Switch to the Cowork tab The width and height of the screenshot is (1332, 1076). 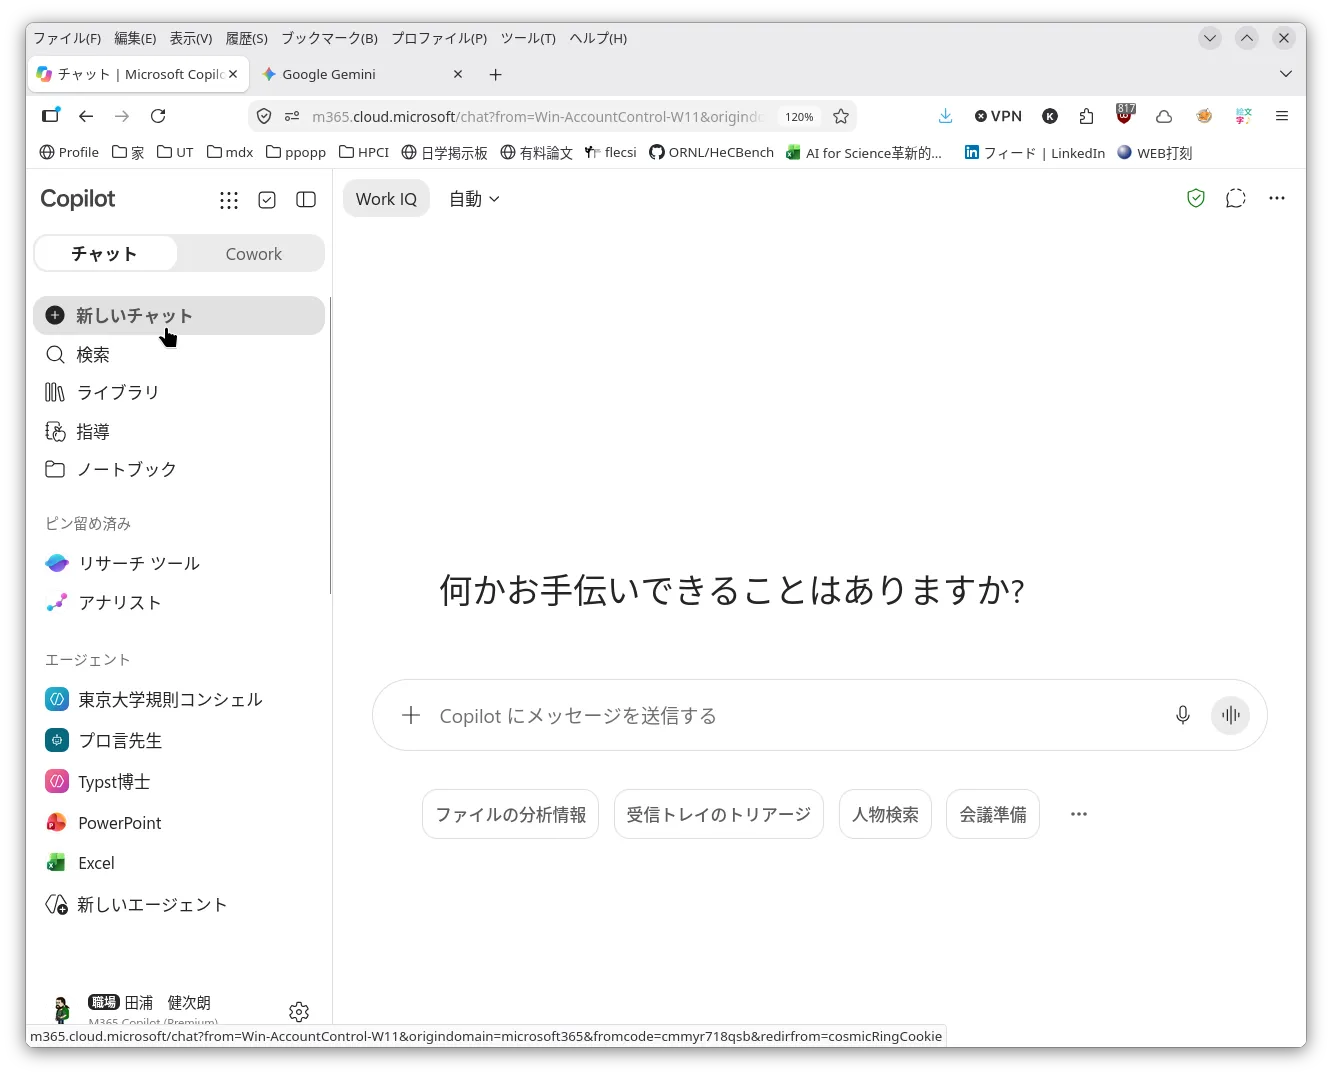[x=253, y=254]
